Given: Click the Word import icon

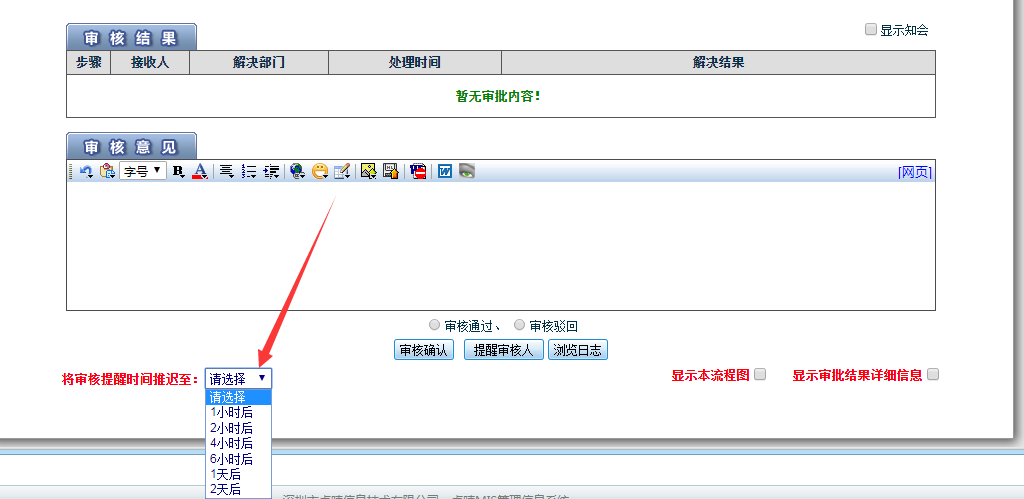Looking at the screenshot, I should point(445,172).
